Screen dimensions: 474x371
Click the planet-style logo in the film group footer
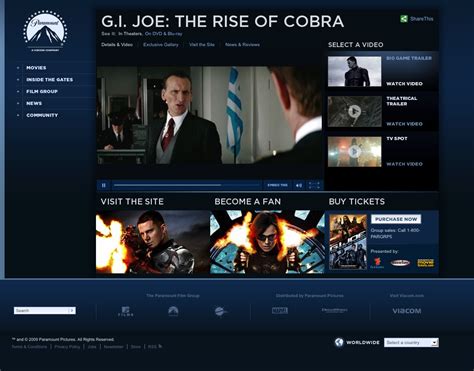click(x=220, y=312)
